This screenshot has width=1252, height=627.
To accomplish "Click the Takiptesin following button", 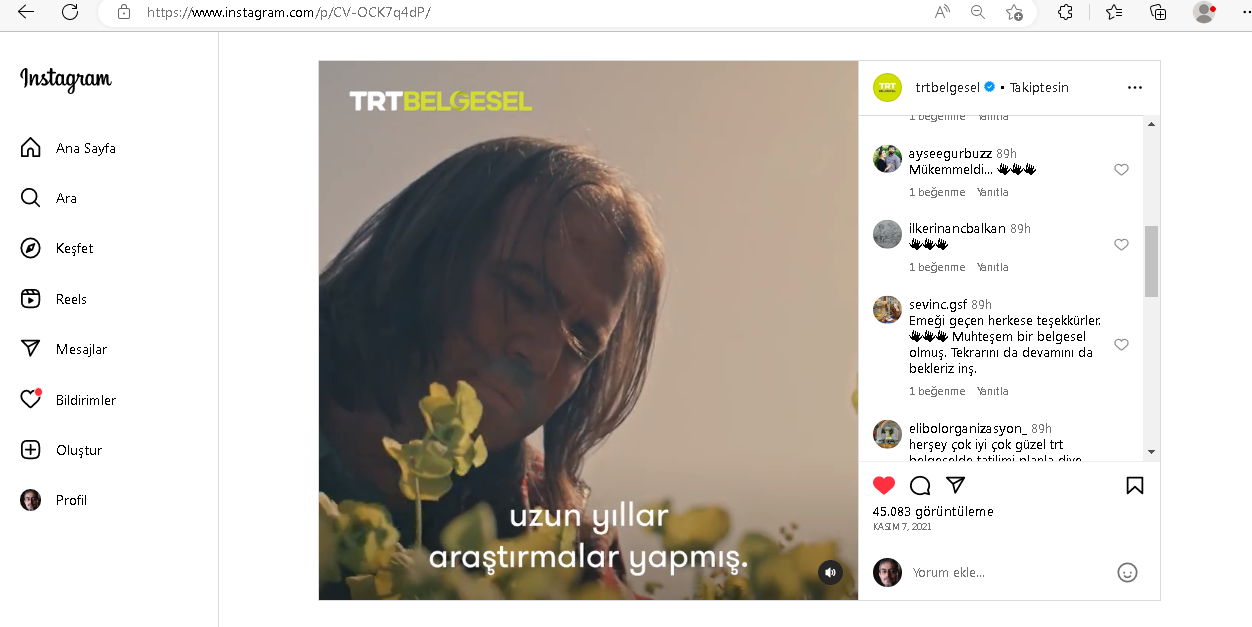I will click(x=1039, y=88).
